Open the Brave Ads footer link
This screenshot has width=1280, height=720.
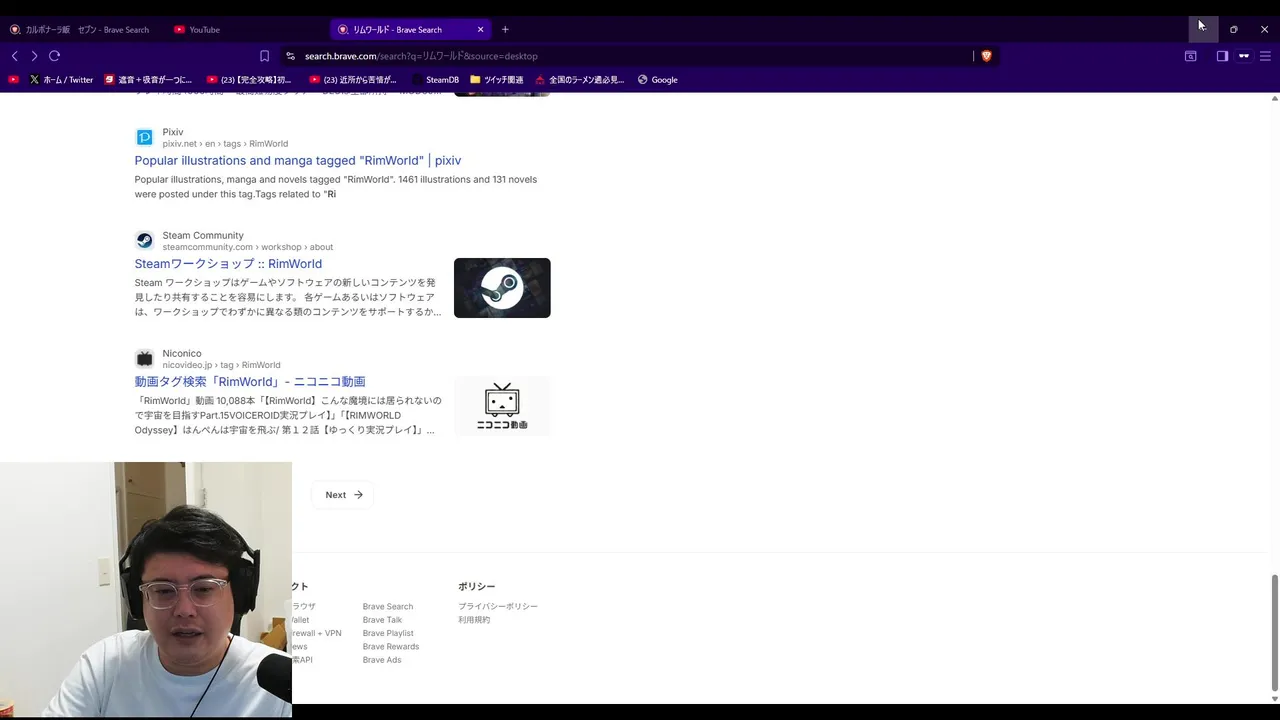click(382, 660)
